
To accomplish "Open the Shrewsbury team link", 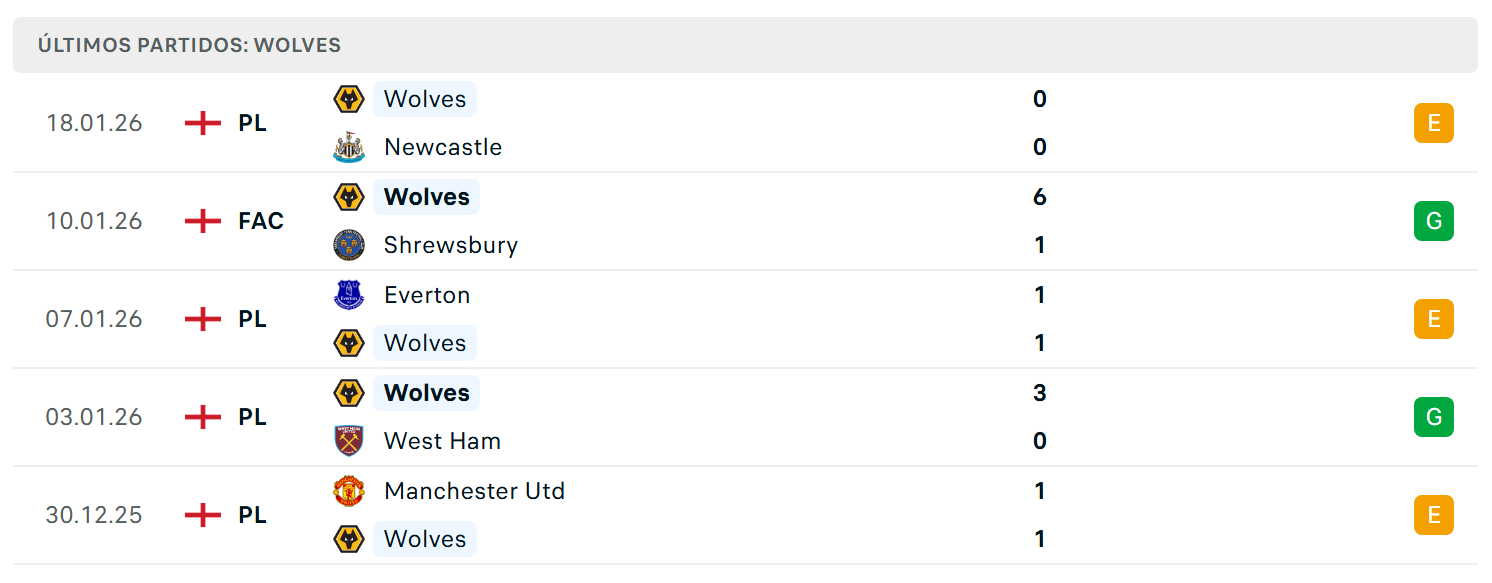I will [451, 245].
